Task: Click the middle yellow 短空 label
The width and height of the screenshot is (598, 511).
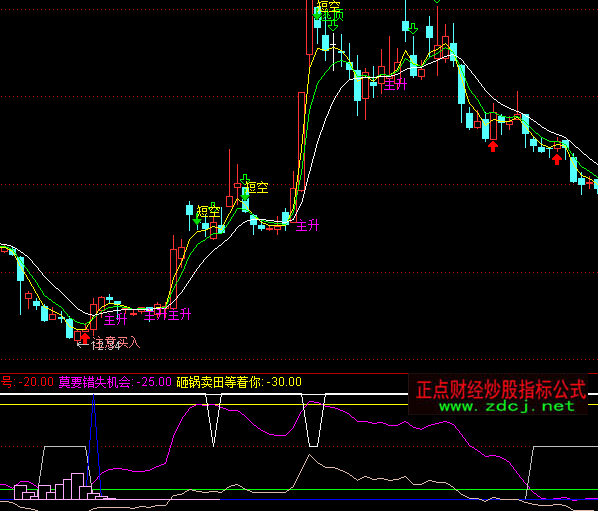Action: (x=257, y=187)
